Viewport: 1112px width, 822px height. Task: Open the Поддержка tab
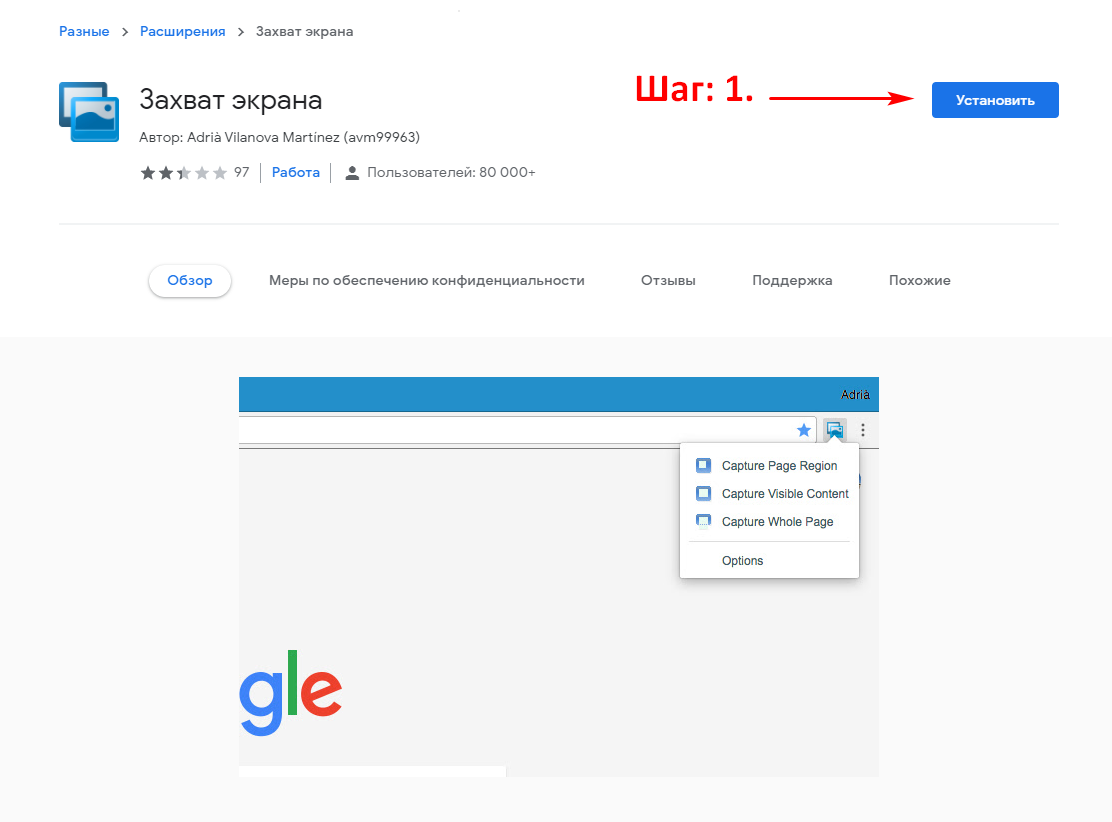pos(792,281)
